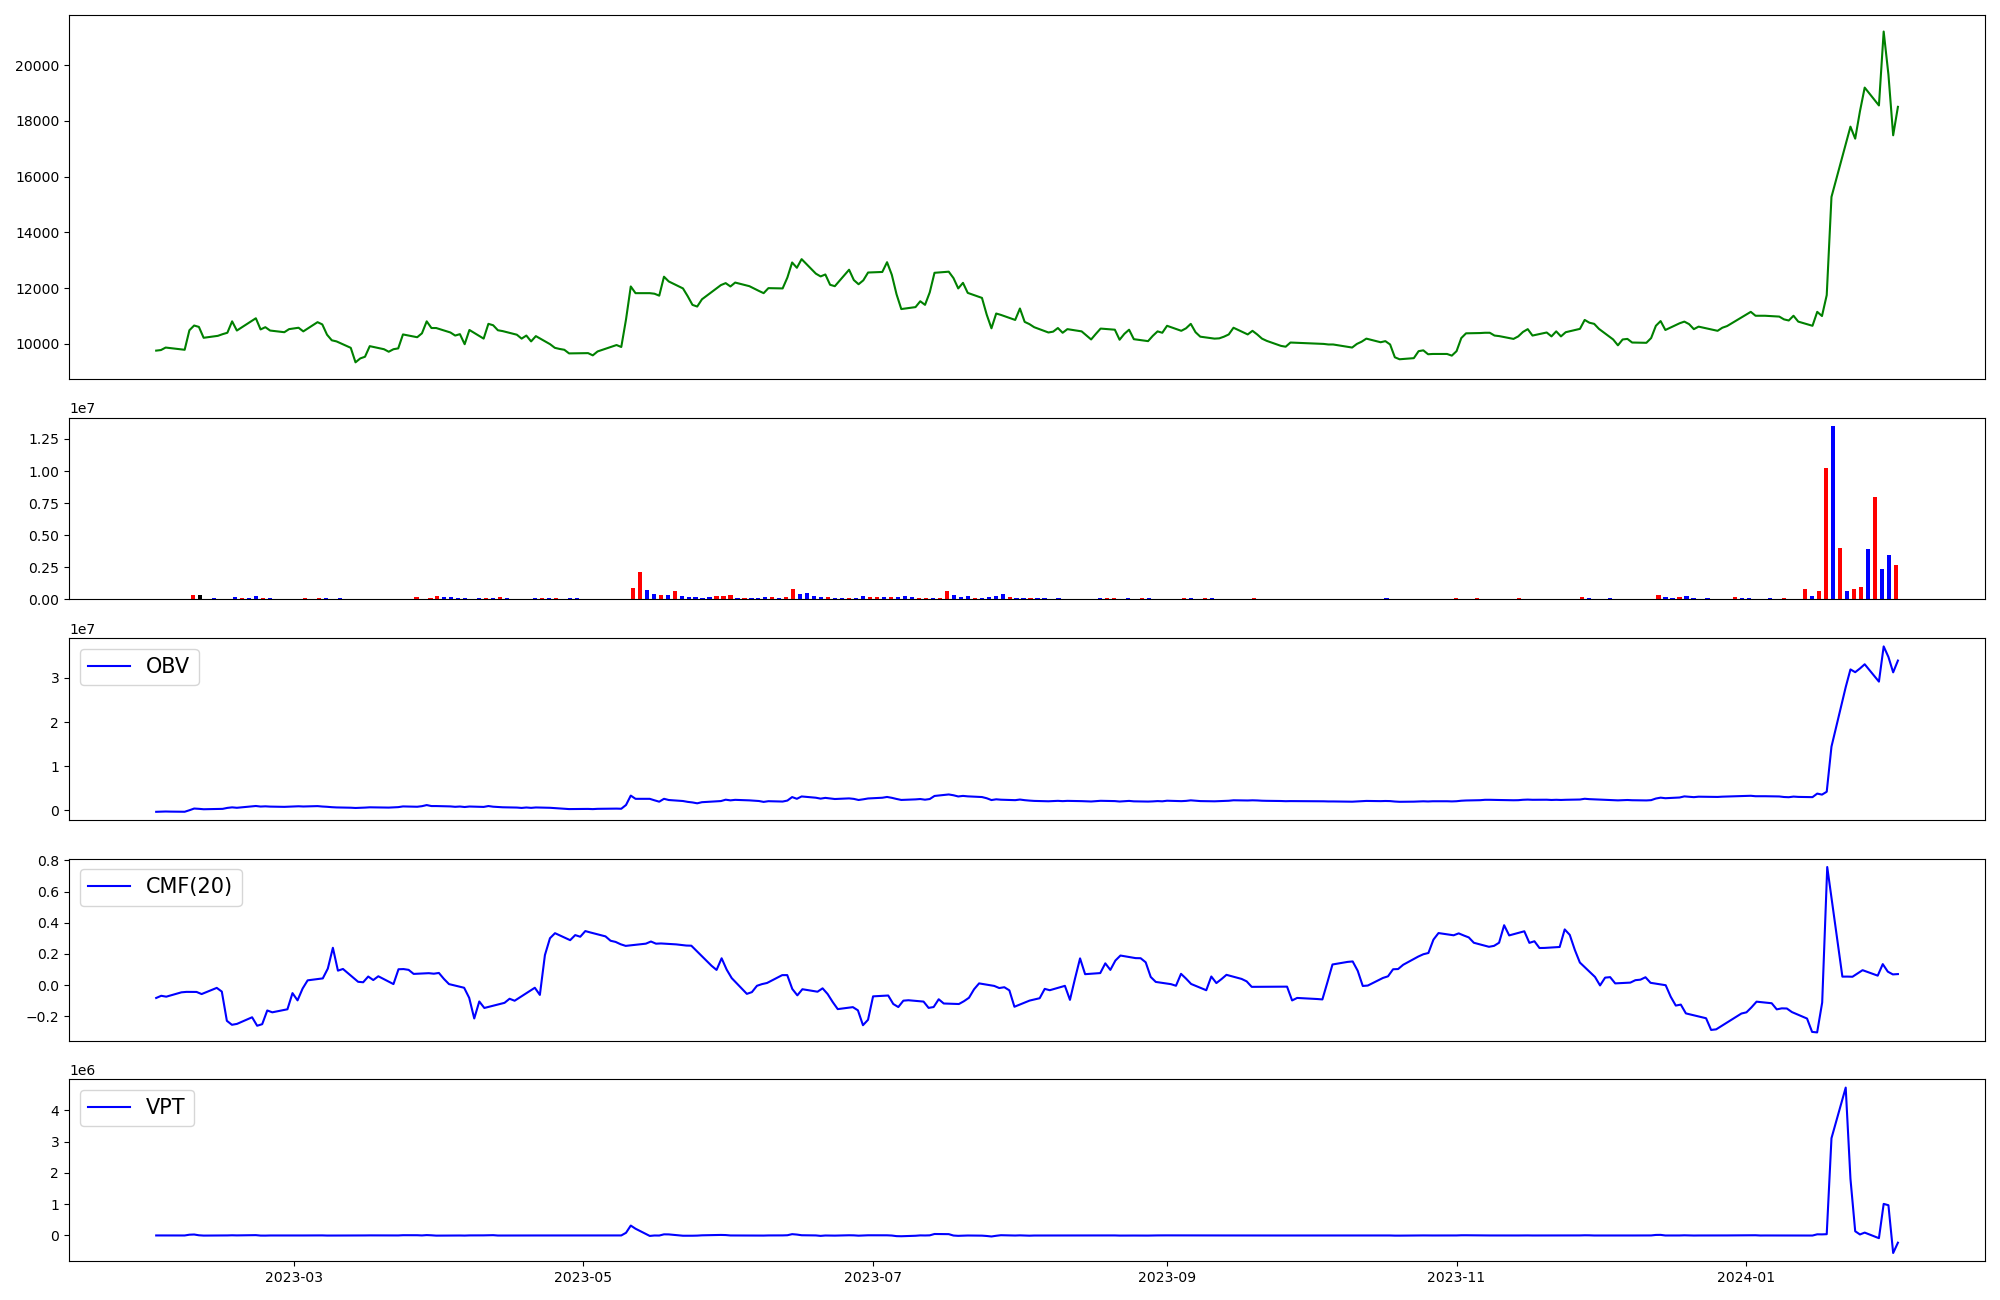Click the 2024-01 x-axis date label
This screenshot has width=2000, height=1300.
pos(1746,1277)
